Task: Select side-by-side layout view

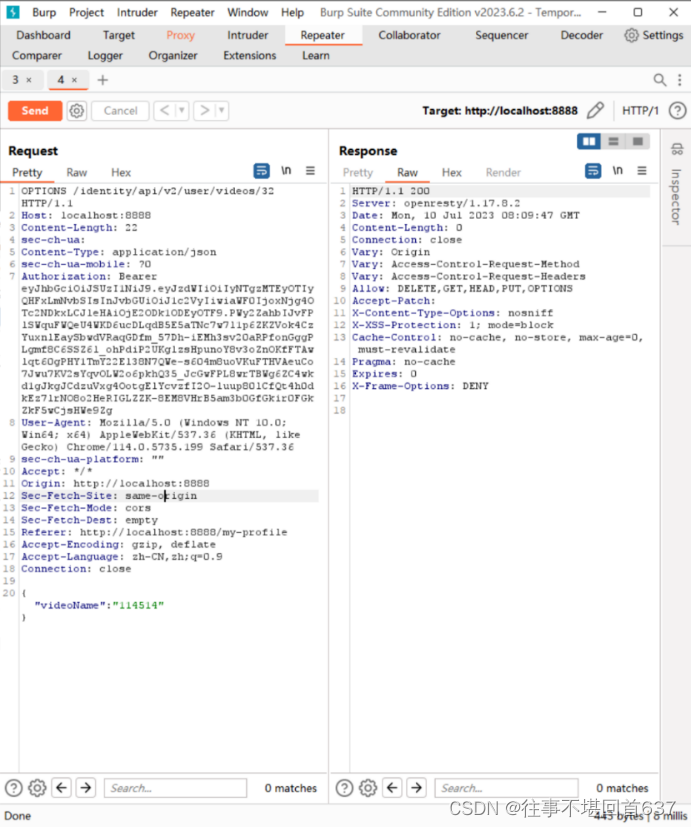Action: point(589,141)
